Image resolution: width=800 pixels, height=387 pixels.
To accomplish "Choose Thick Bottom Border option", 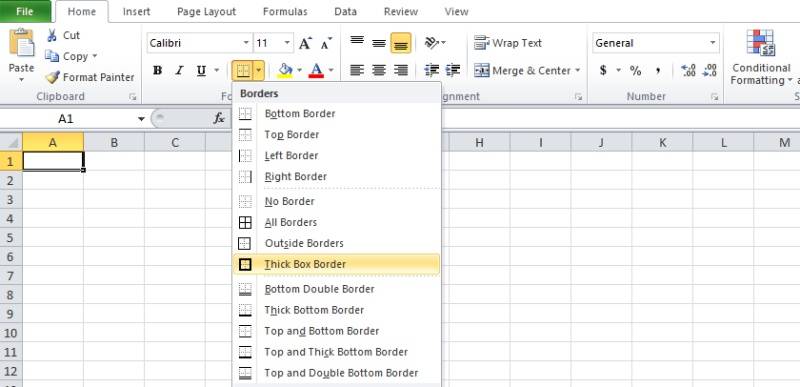I will 337,310.
